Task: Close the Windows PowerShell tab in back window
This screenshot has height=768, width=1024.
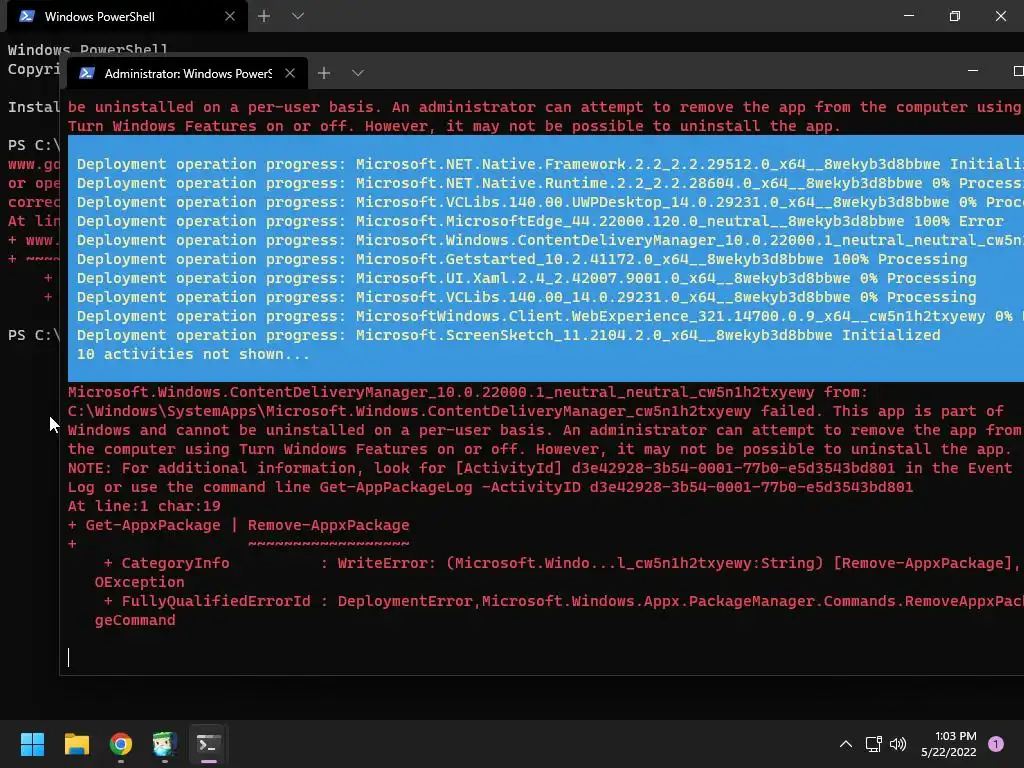Action: click(230, 16)
